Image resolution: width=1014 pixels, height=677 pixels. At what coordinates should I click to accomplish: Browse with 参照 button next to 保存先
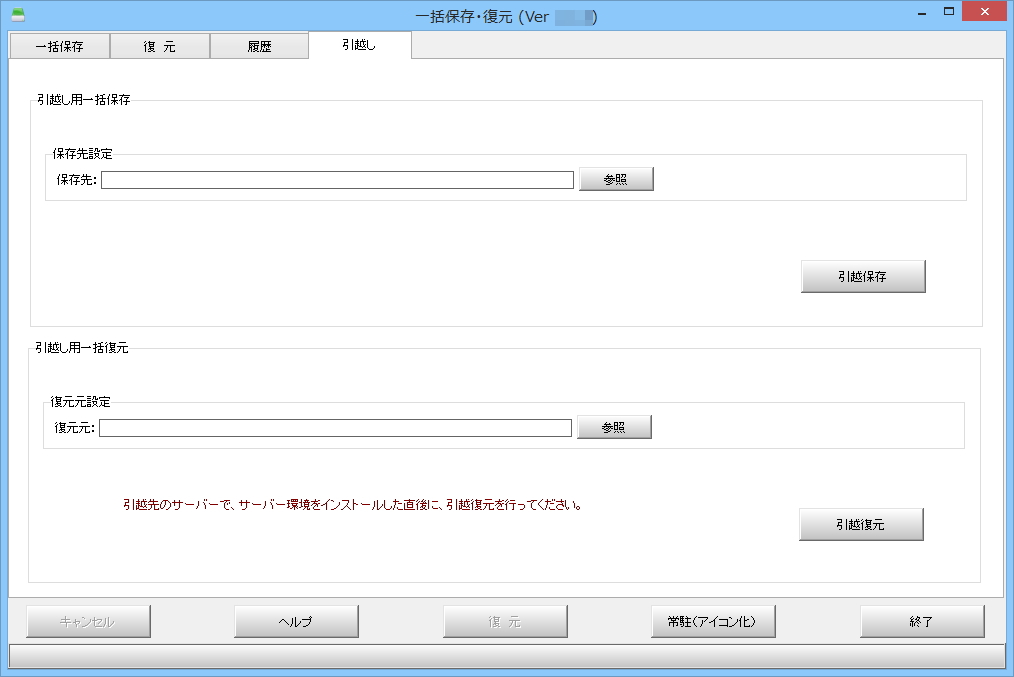tap(616, 179)
